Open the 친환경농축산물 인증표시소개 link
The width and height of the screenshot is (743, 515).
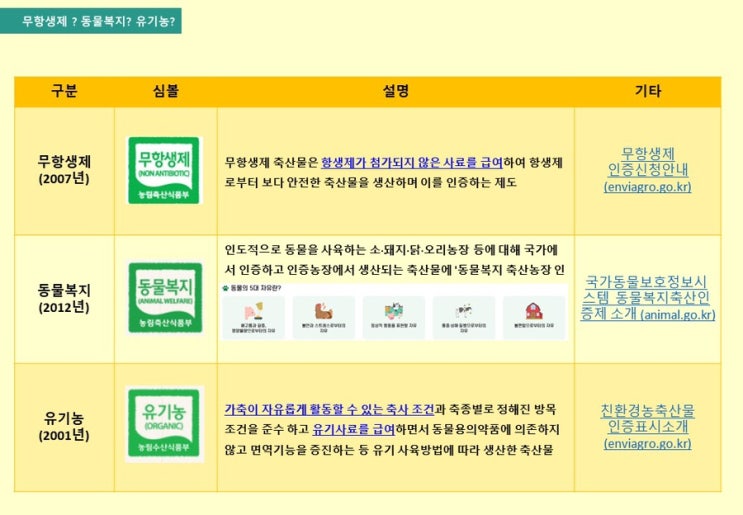(648, 426)
